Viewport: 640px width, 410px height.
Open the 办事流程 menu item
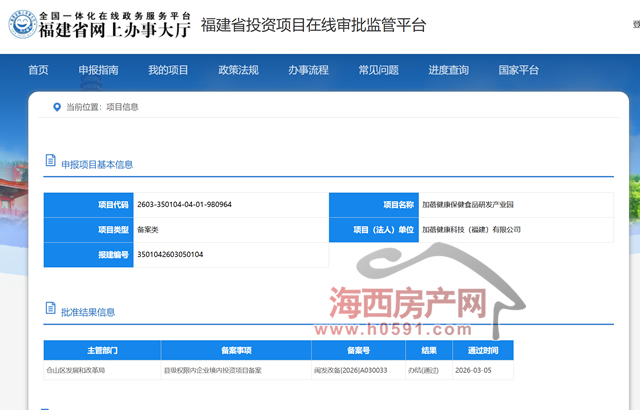coord(308,70)
